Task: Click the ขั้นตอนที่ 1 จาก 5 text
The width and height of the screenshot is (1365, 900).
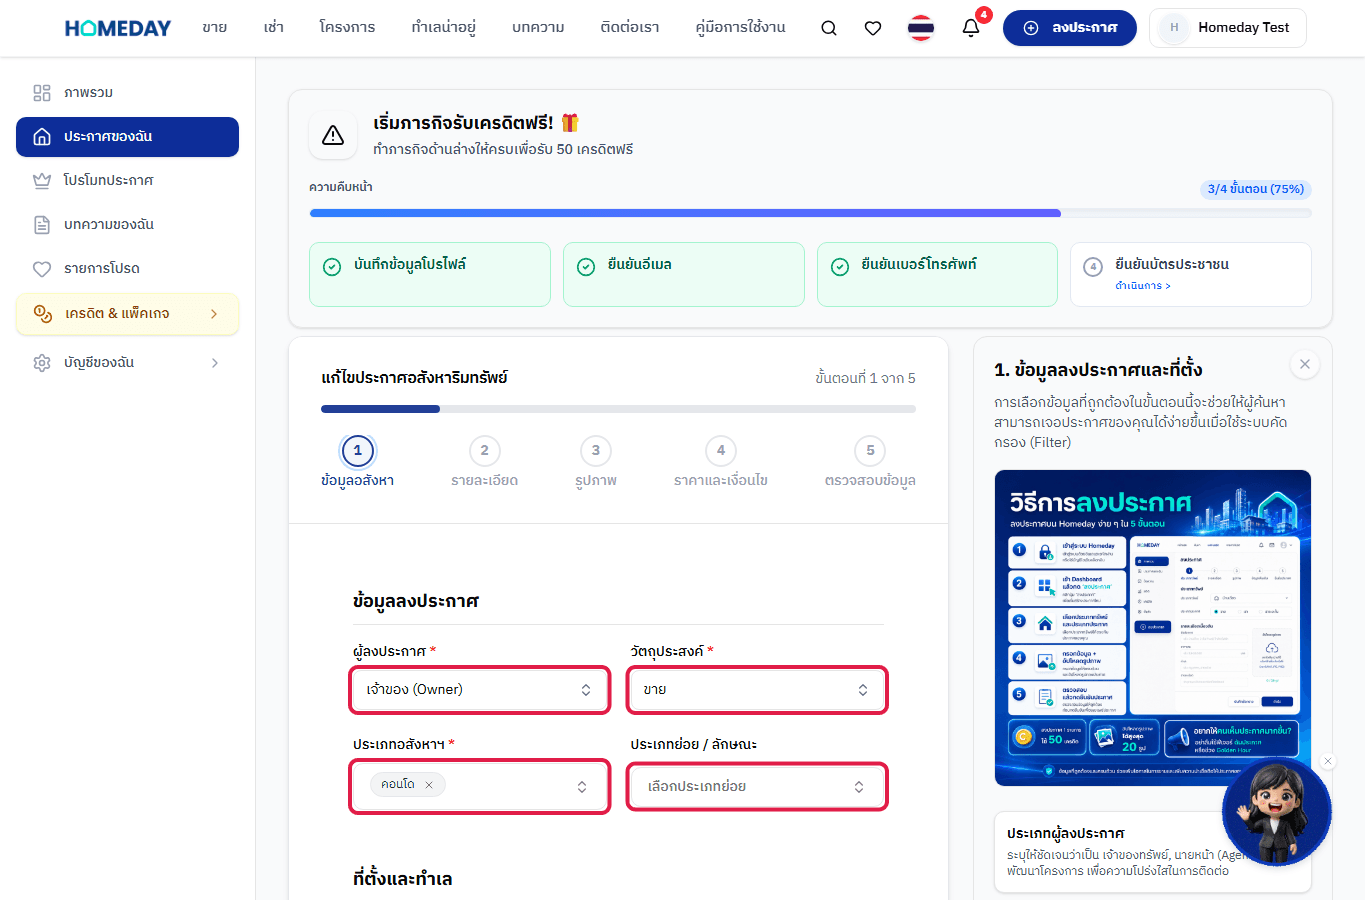Action: [865, 378]
